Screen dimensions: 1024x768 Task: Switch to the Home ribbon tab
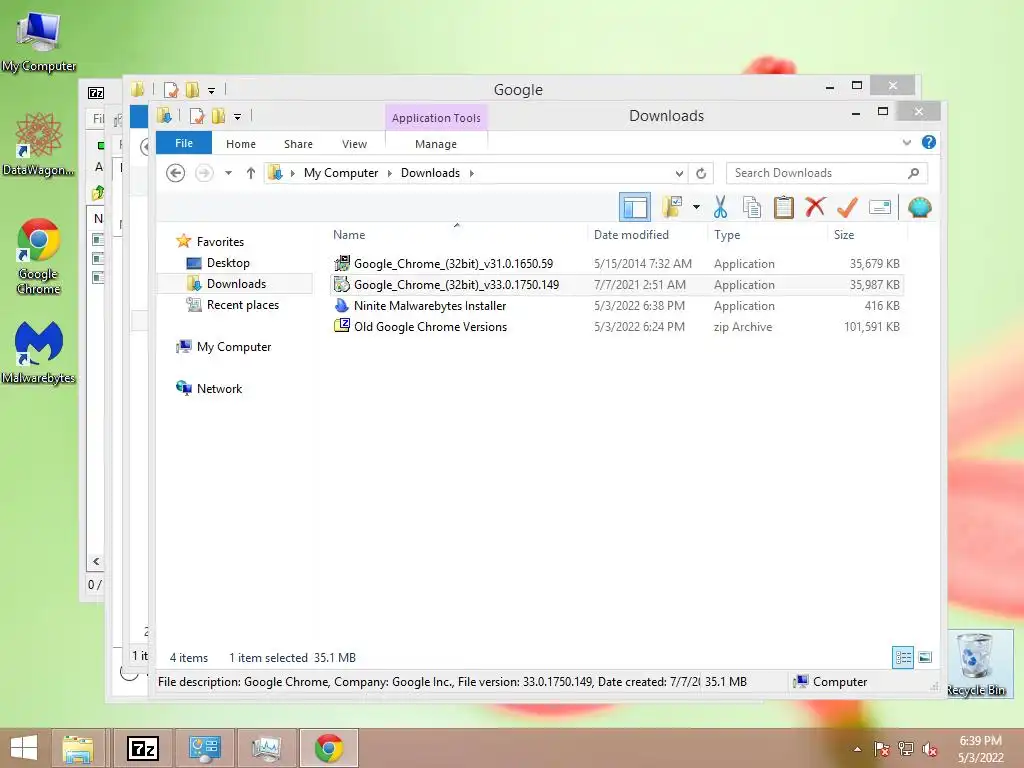tap(240, 144)
